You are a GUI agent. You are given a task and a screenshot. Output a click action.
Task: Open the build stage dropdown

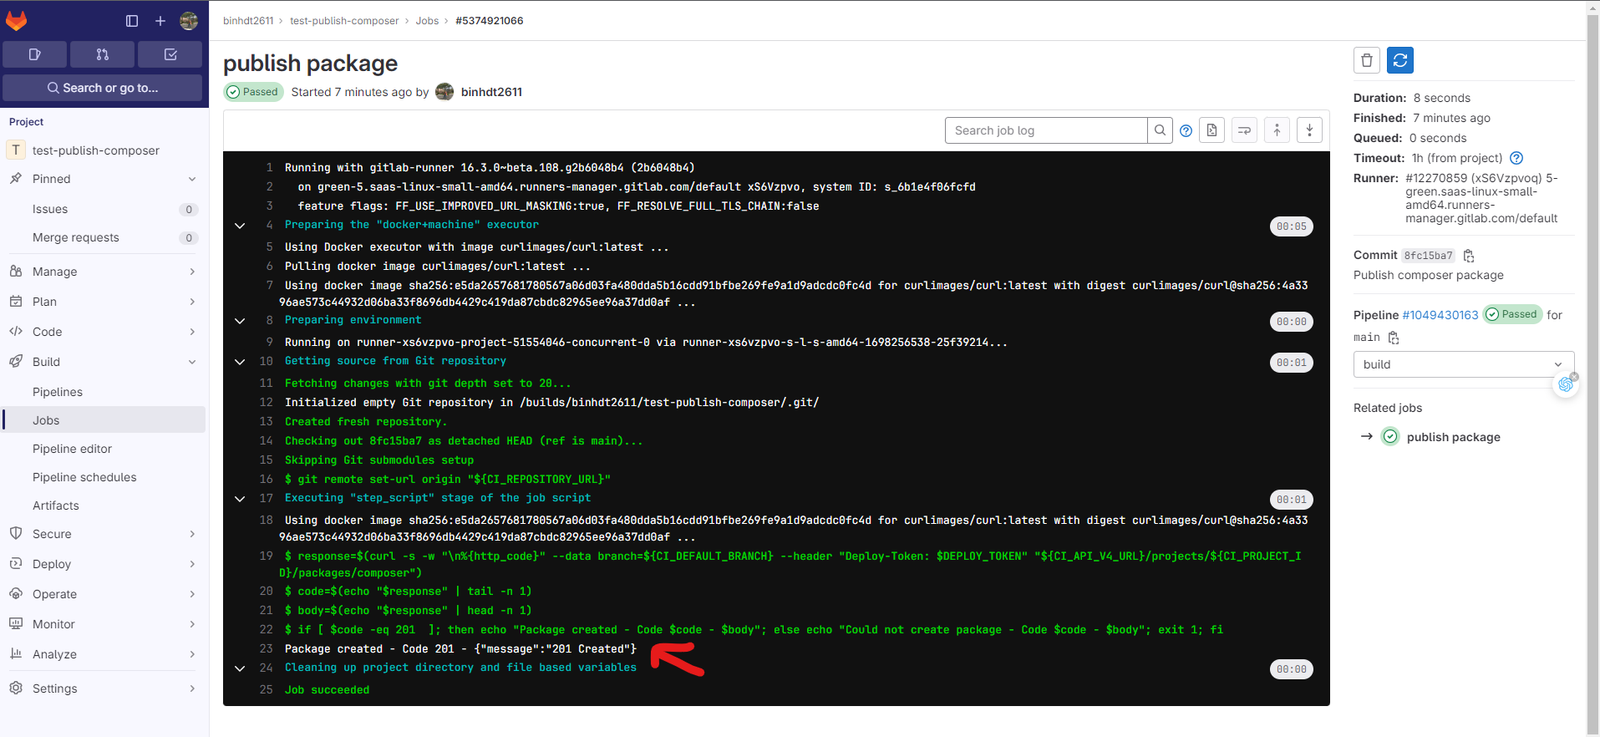click(x=1463, y=365)
